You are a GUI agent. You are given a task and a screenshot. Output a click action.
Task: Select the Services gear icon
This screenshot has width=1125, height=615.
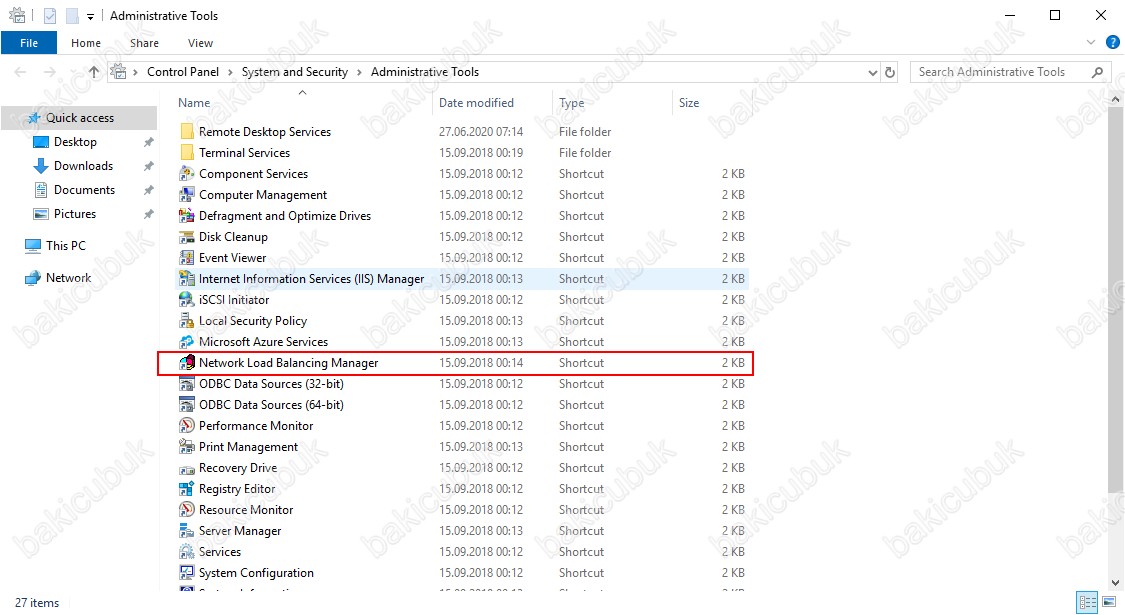click(187, 552)
